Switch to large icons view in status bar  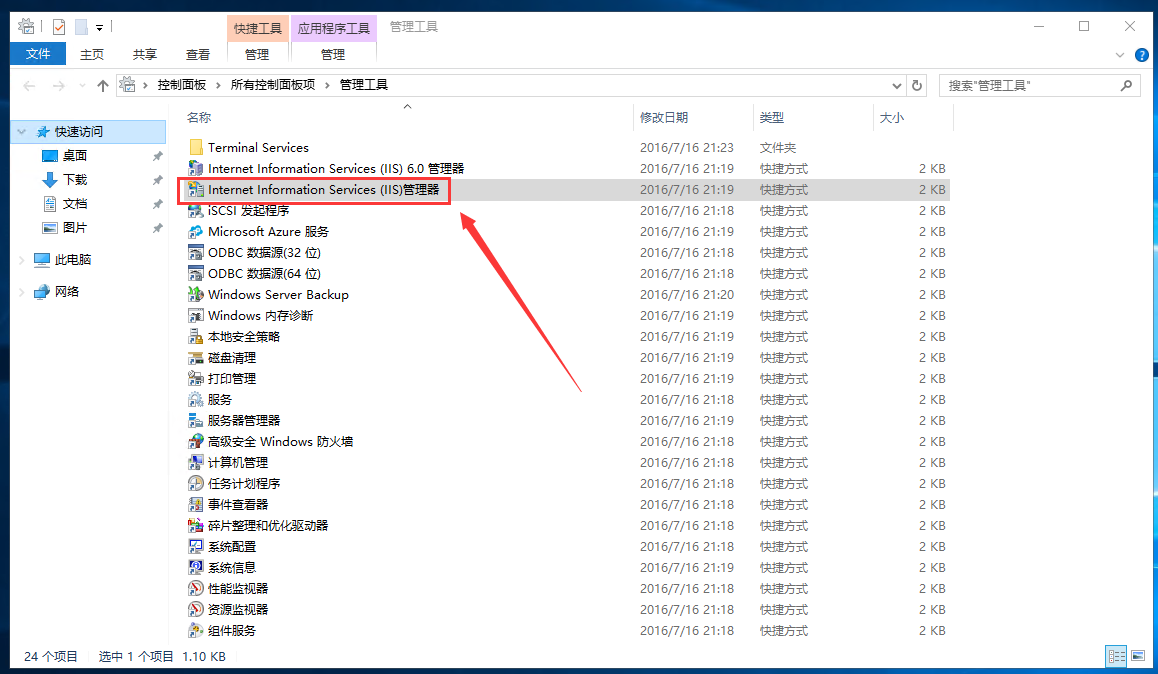(x=1137, y=657)
